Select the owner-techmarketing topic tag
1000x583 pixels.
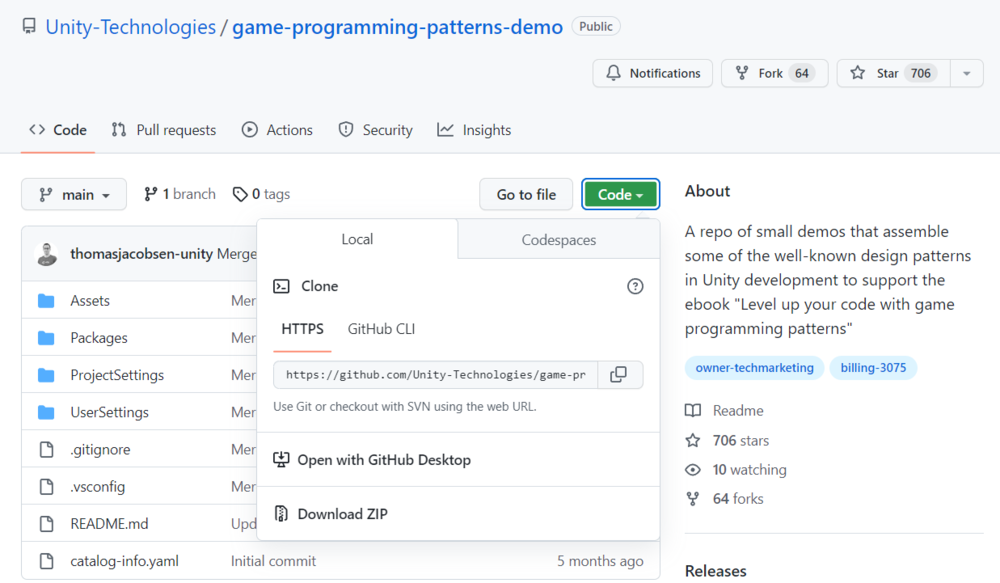(x=754, y=368)
